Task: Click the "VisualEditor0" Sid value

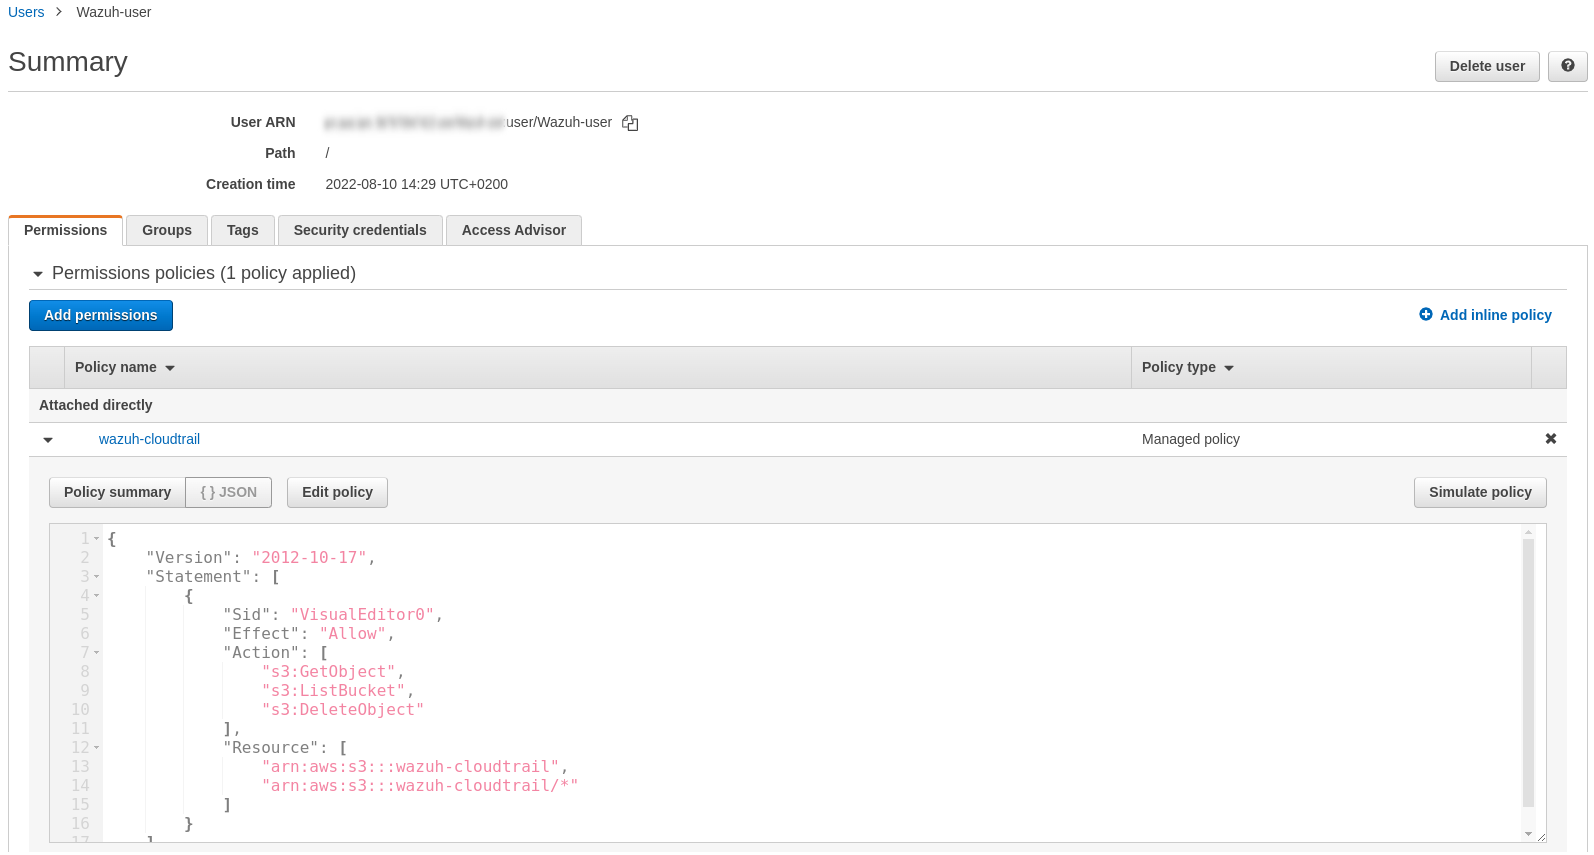Action: (x=363, y=615)
